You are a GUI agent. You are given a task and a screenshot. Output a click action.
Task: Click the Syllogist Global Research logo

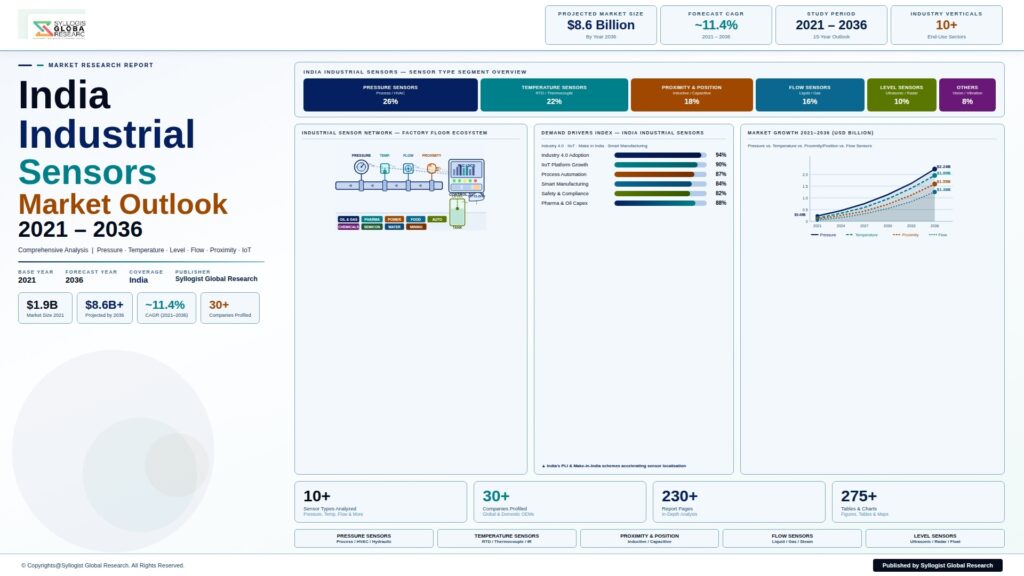58,26
